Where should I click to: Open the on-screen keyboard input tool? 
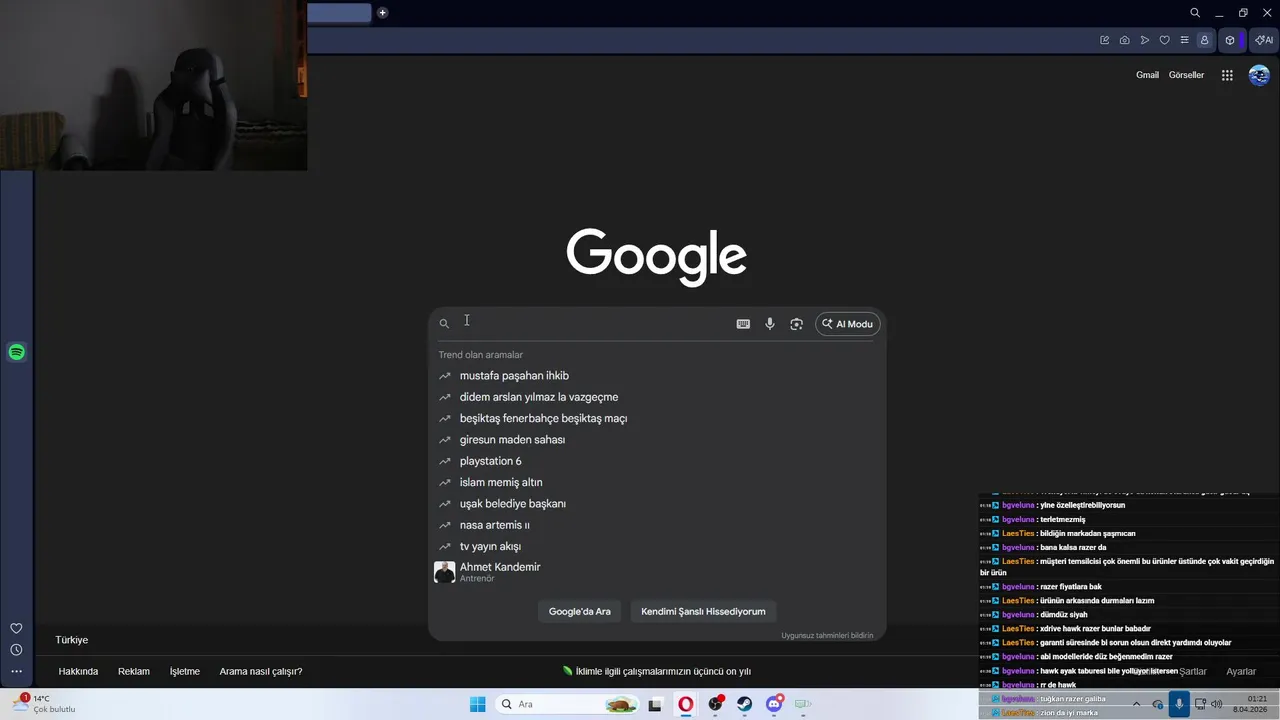[743, 324]
